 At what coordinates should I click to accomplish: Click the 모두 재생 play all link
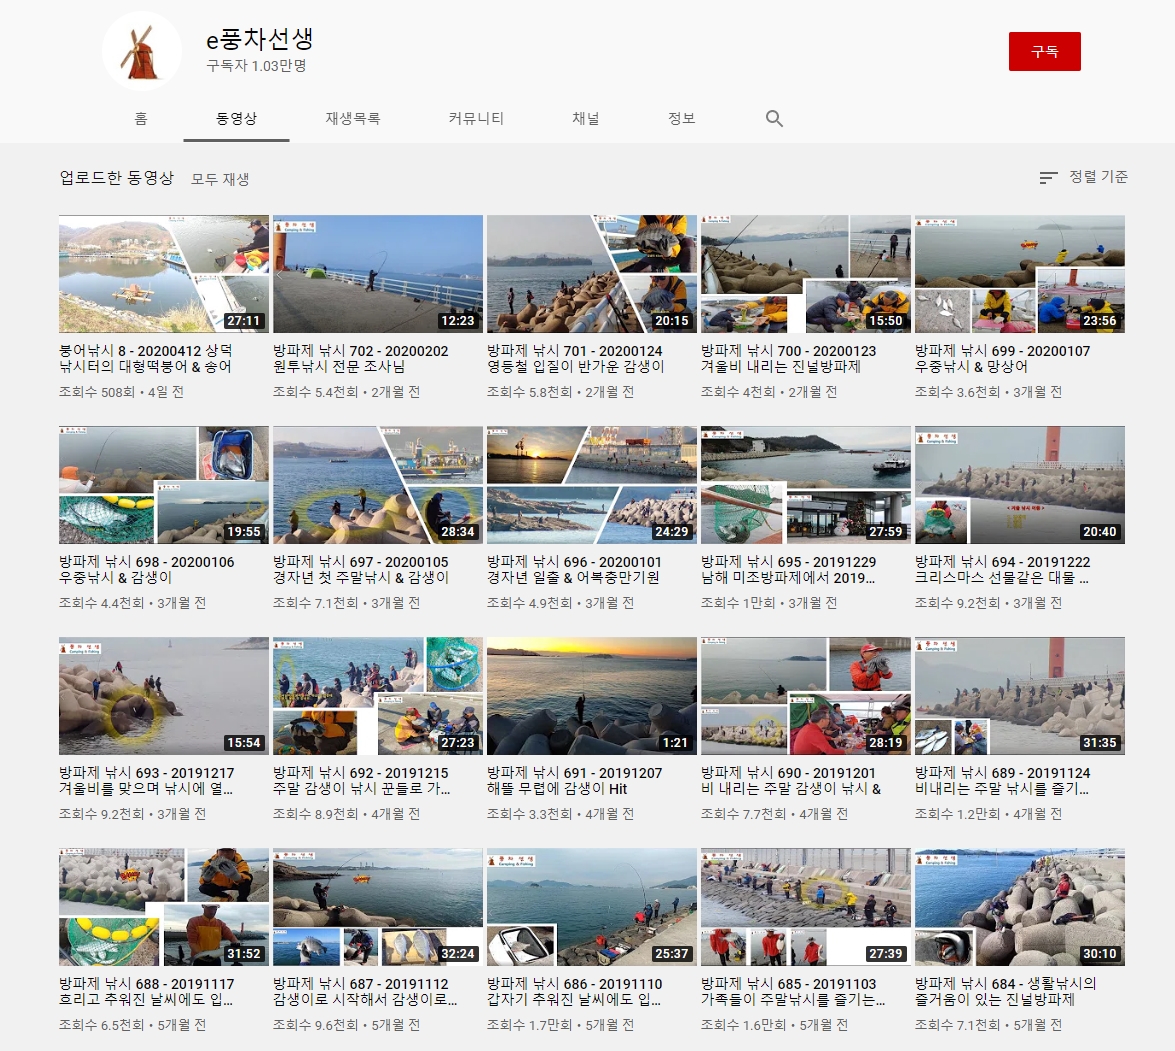click(220, 179)
